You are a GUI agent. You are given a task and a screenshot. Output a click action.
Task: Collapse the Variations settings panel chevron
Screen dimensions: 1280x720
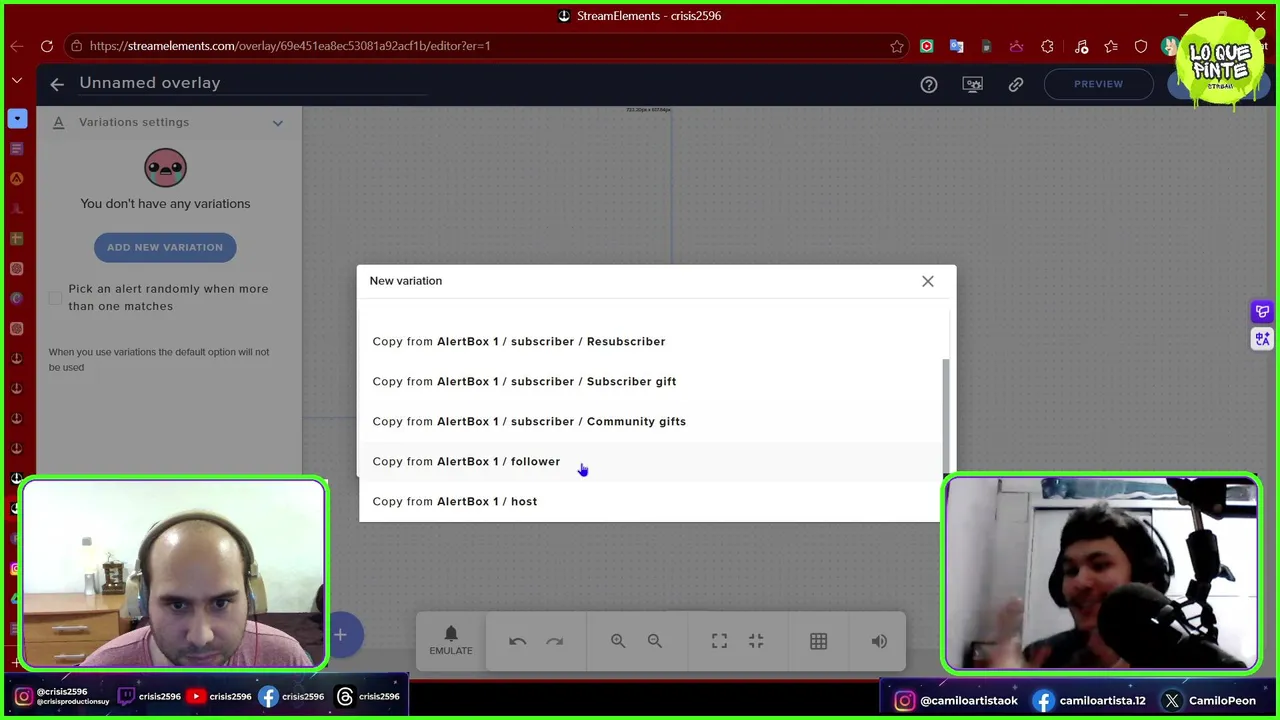click(x=278, y=123)
